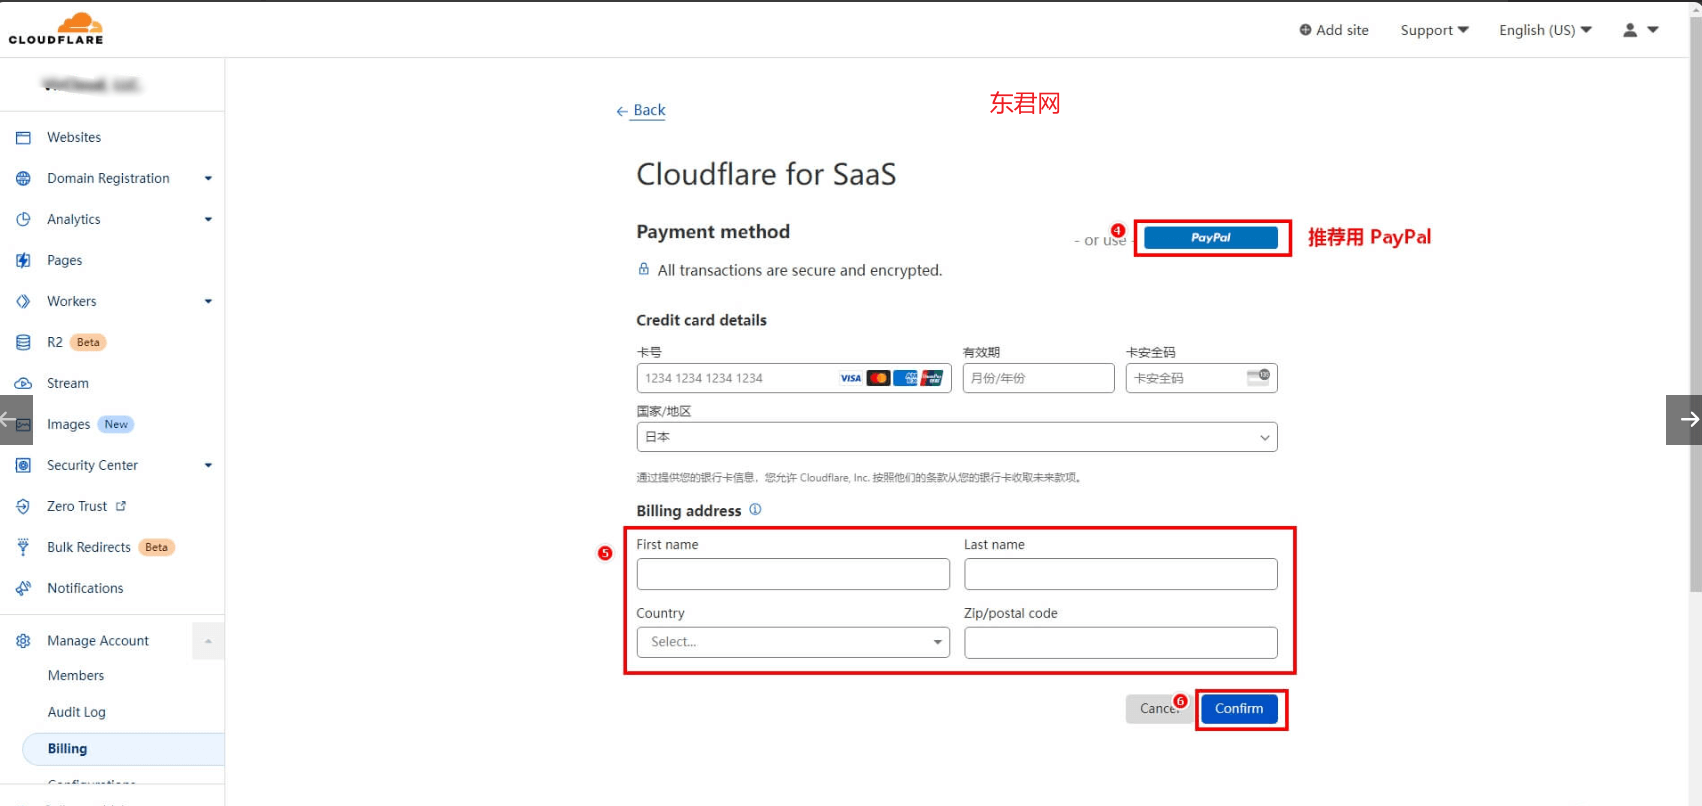The width and height of the screenshot is (1702, 806).
Task: Click the Cancel button
Action: tap(1160, 708)
